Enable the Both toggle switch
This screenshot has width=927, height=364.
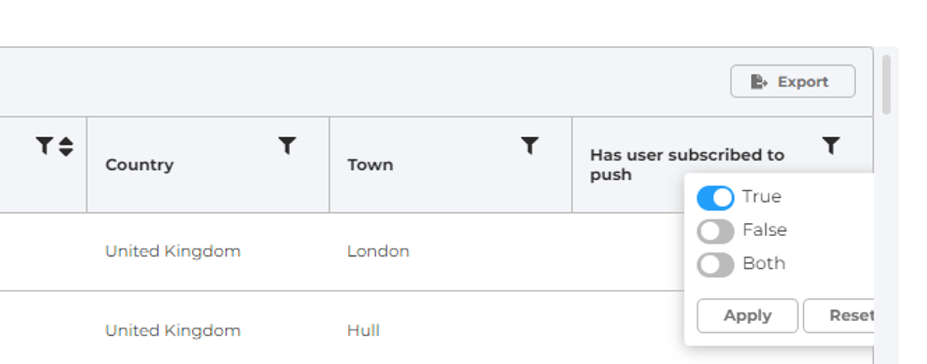coord(715,265)
